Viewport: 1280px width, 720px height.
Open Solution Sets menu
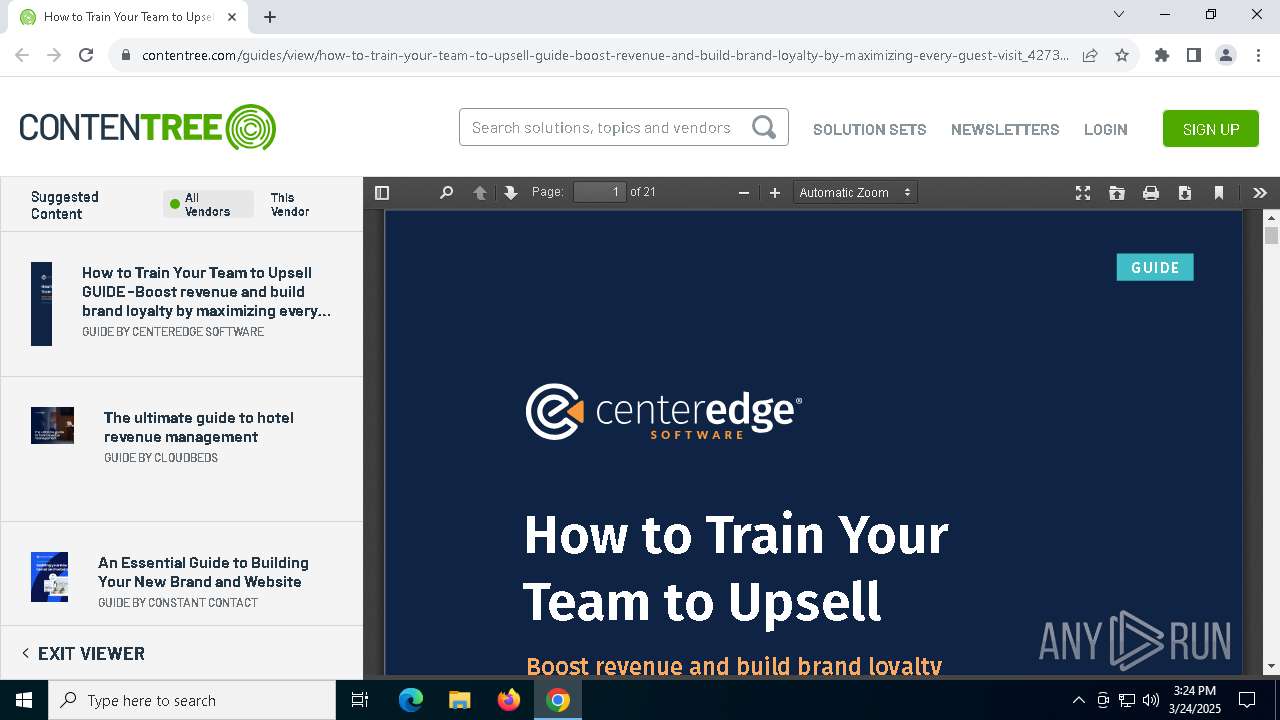click(x=869, y=129)
